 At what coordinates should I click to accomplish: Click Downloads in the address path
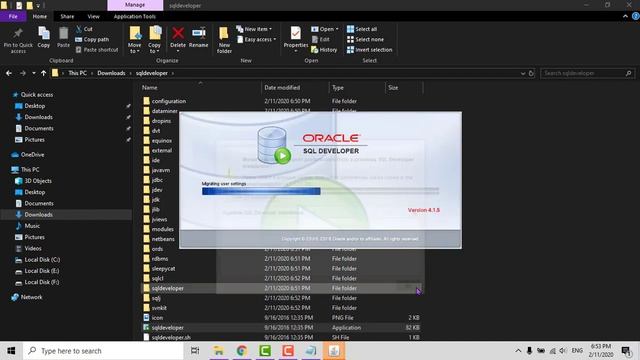[111, 73]
